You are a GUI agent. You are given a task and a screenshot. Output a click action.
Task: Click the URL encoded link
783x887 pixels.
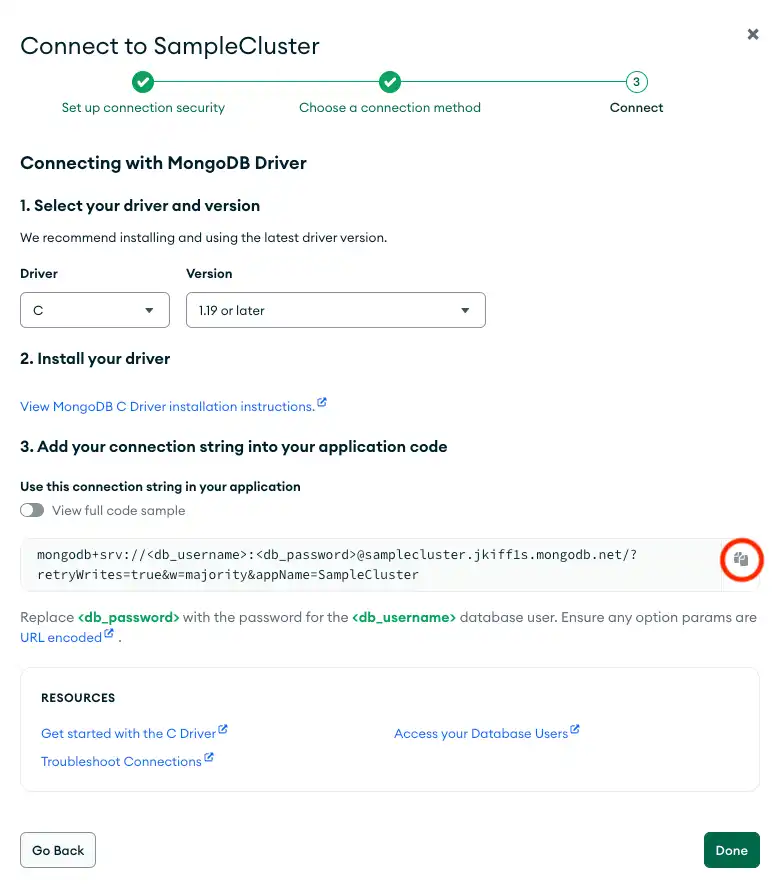[x=60, y=636]
